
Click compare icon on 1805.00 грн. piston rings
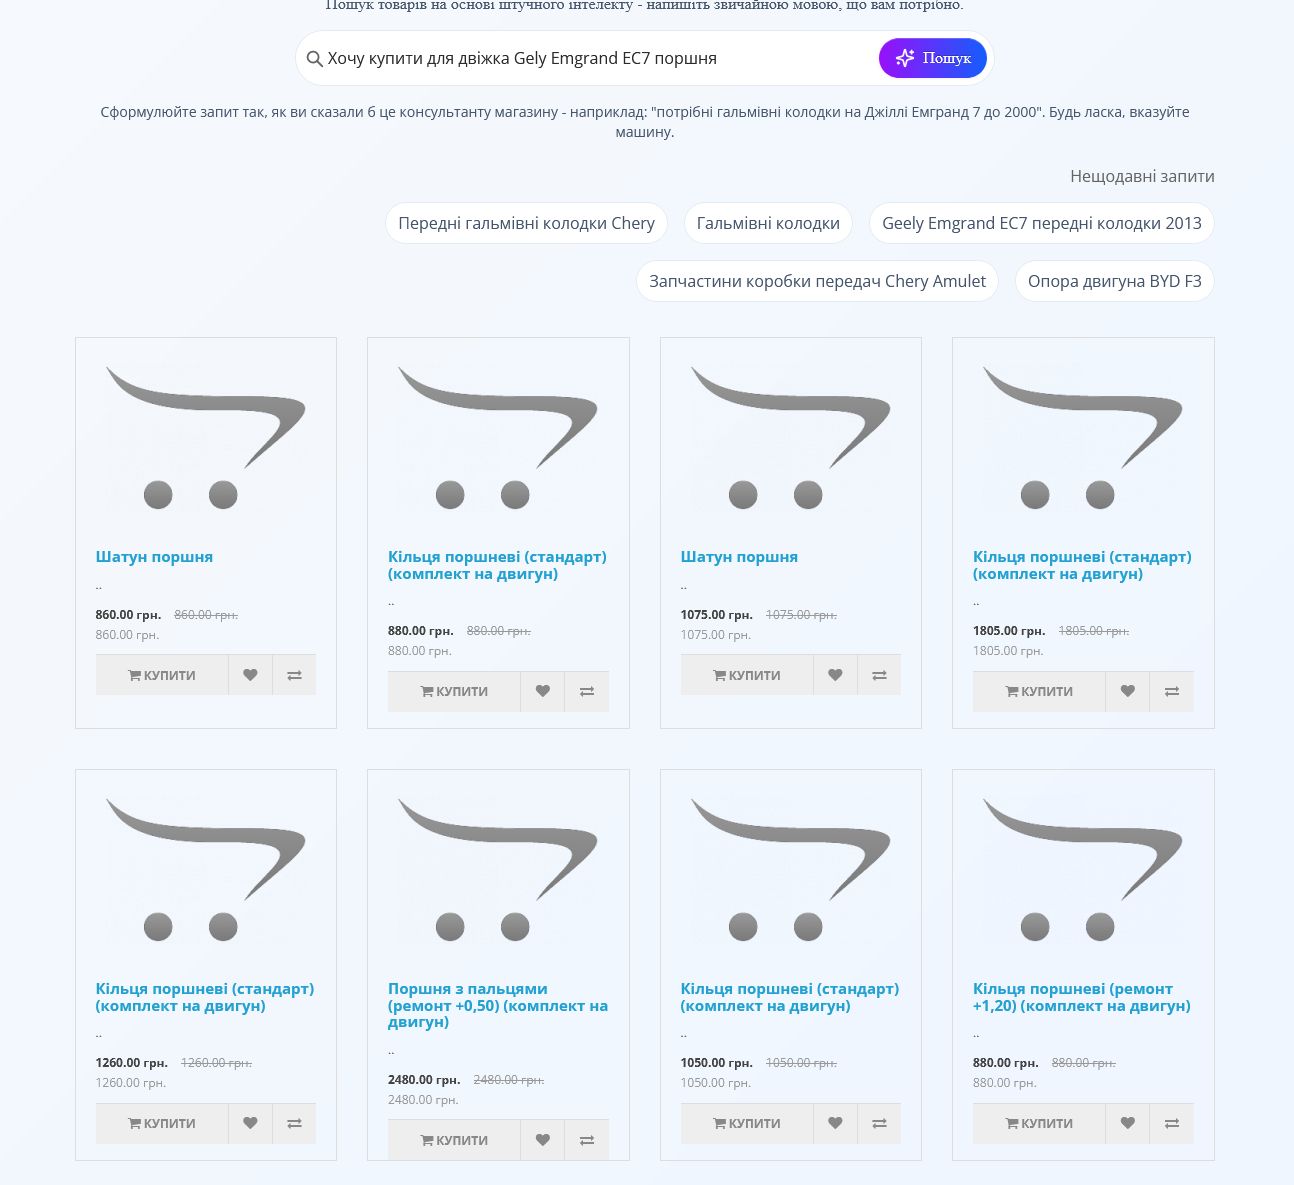coord(1171,691)
